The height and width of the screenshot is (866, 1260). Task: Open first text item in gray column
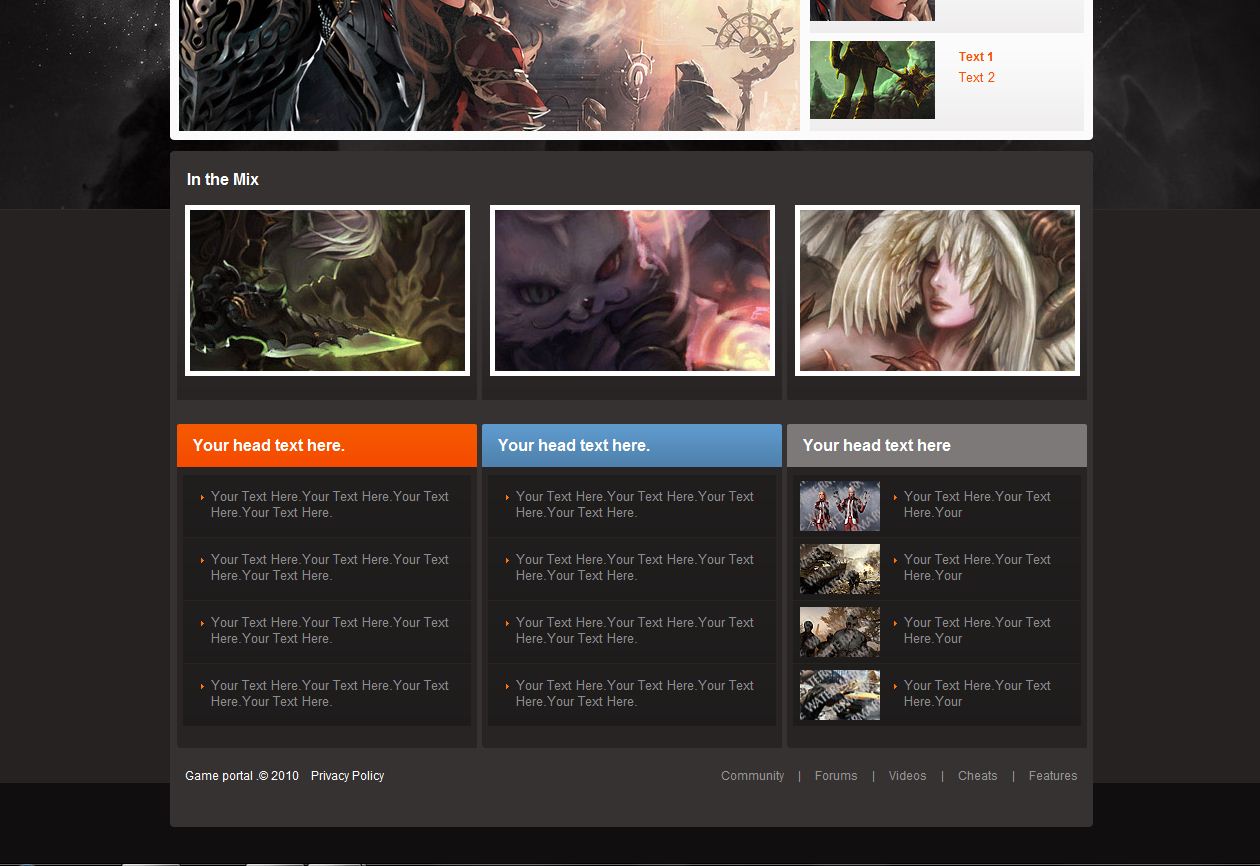click(x=977, y=504)
